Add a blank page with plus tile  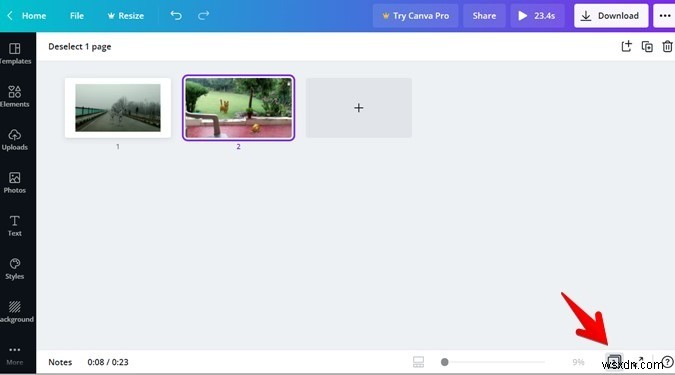point(359,108)
